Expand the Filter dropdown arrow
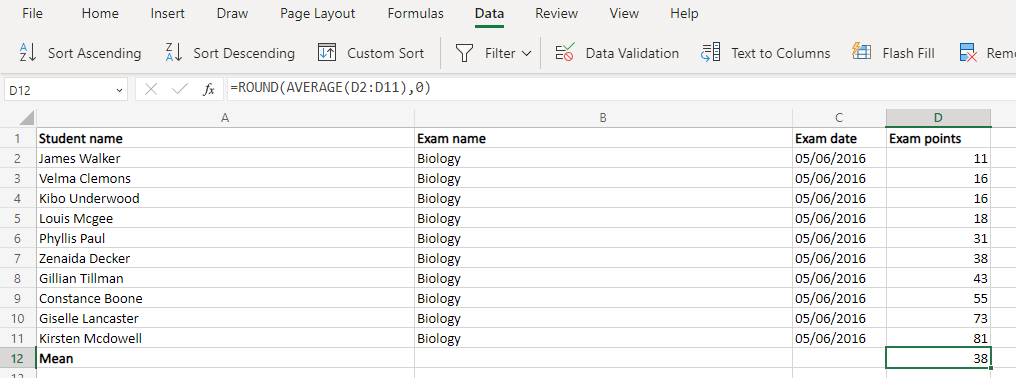Screen dimensions: 1016x378 525,53
